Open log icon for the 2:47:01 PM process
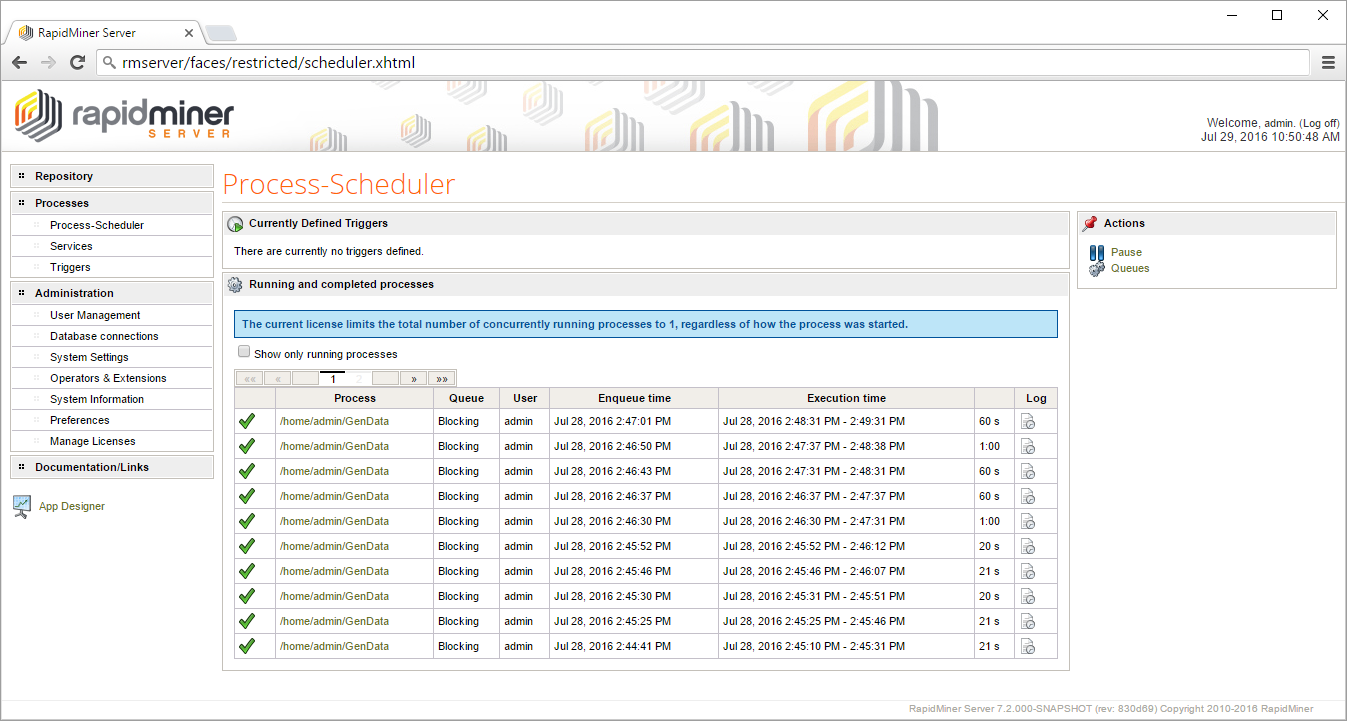 [1028, 422]
